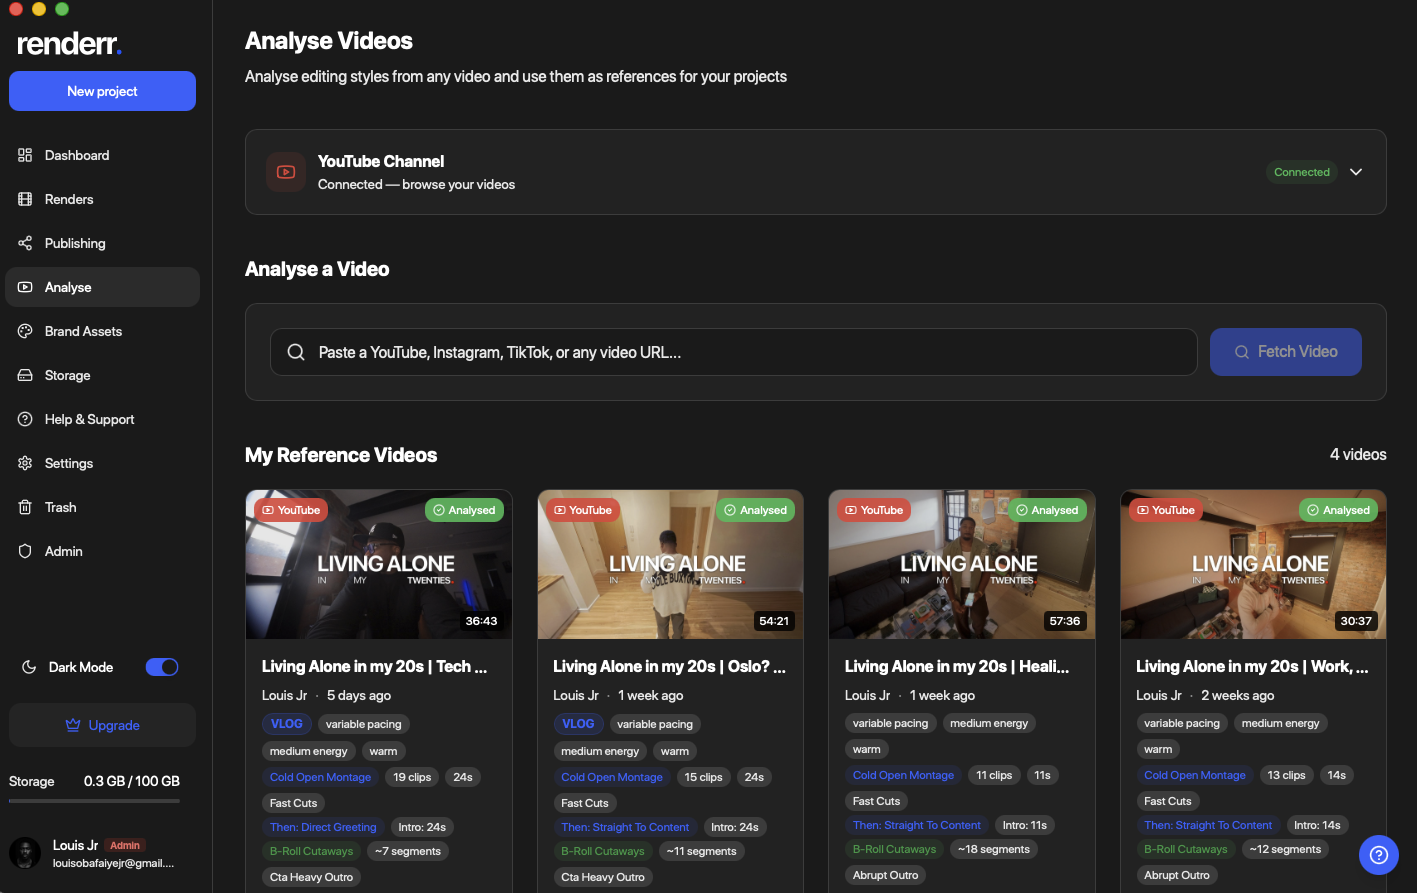1417x893 pixels.
Task: Open the 30:37 video thumbnail
Action: (1254, 564)
